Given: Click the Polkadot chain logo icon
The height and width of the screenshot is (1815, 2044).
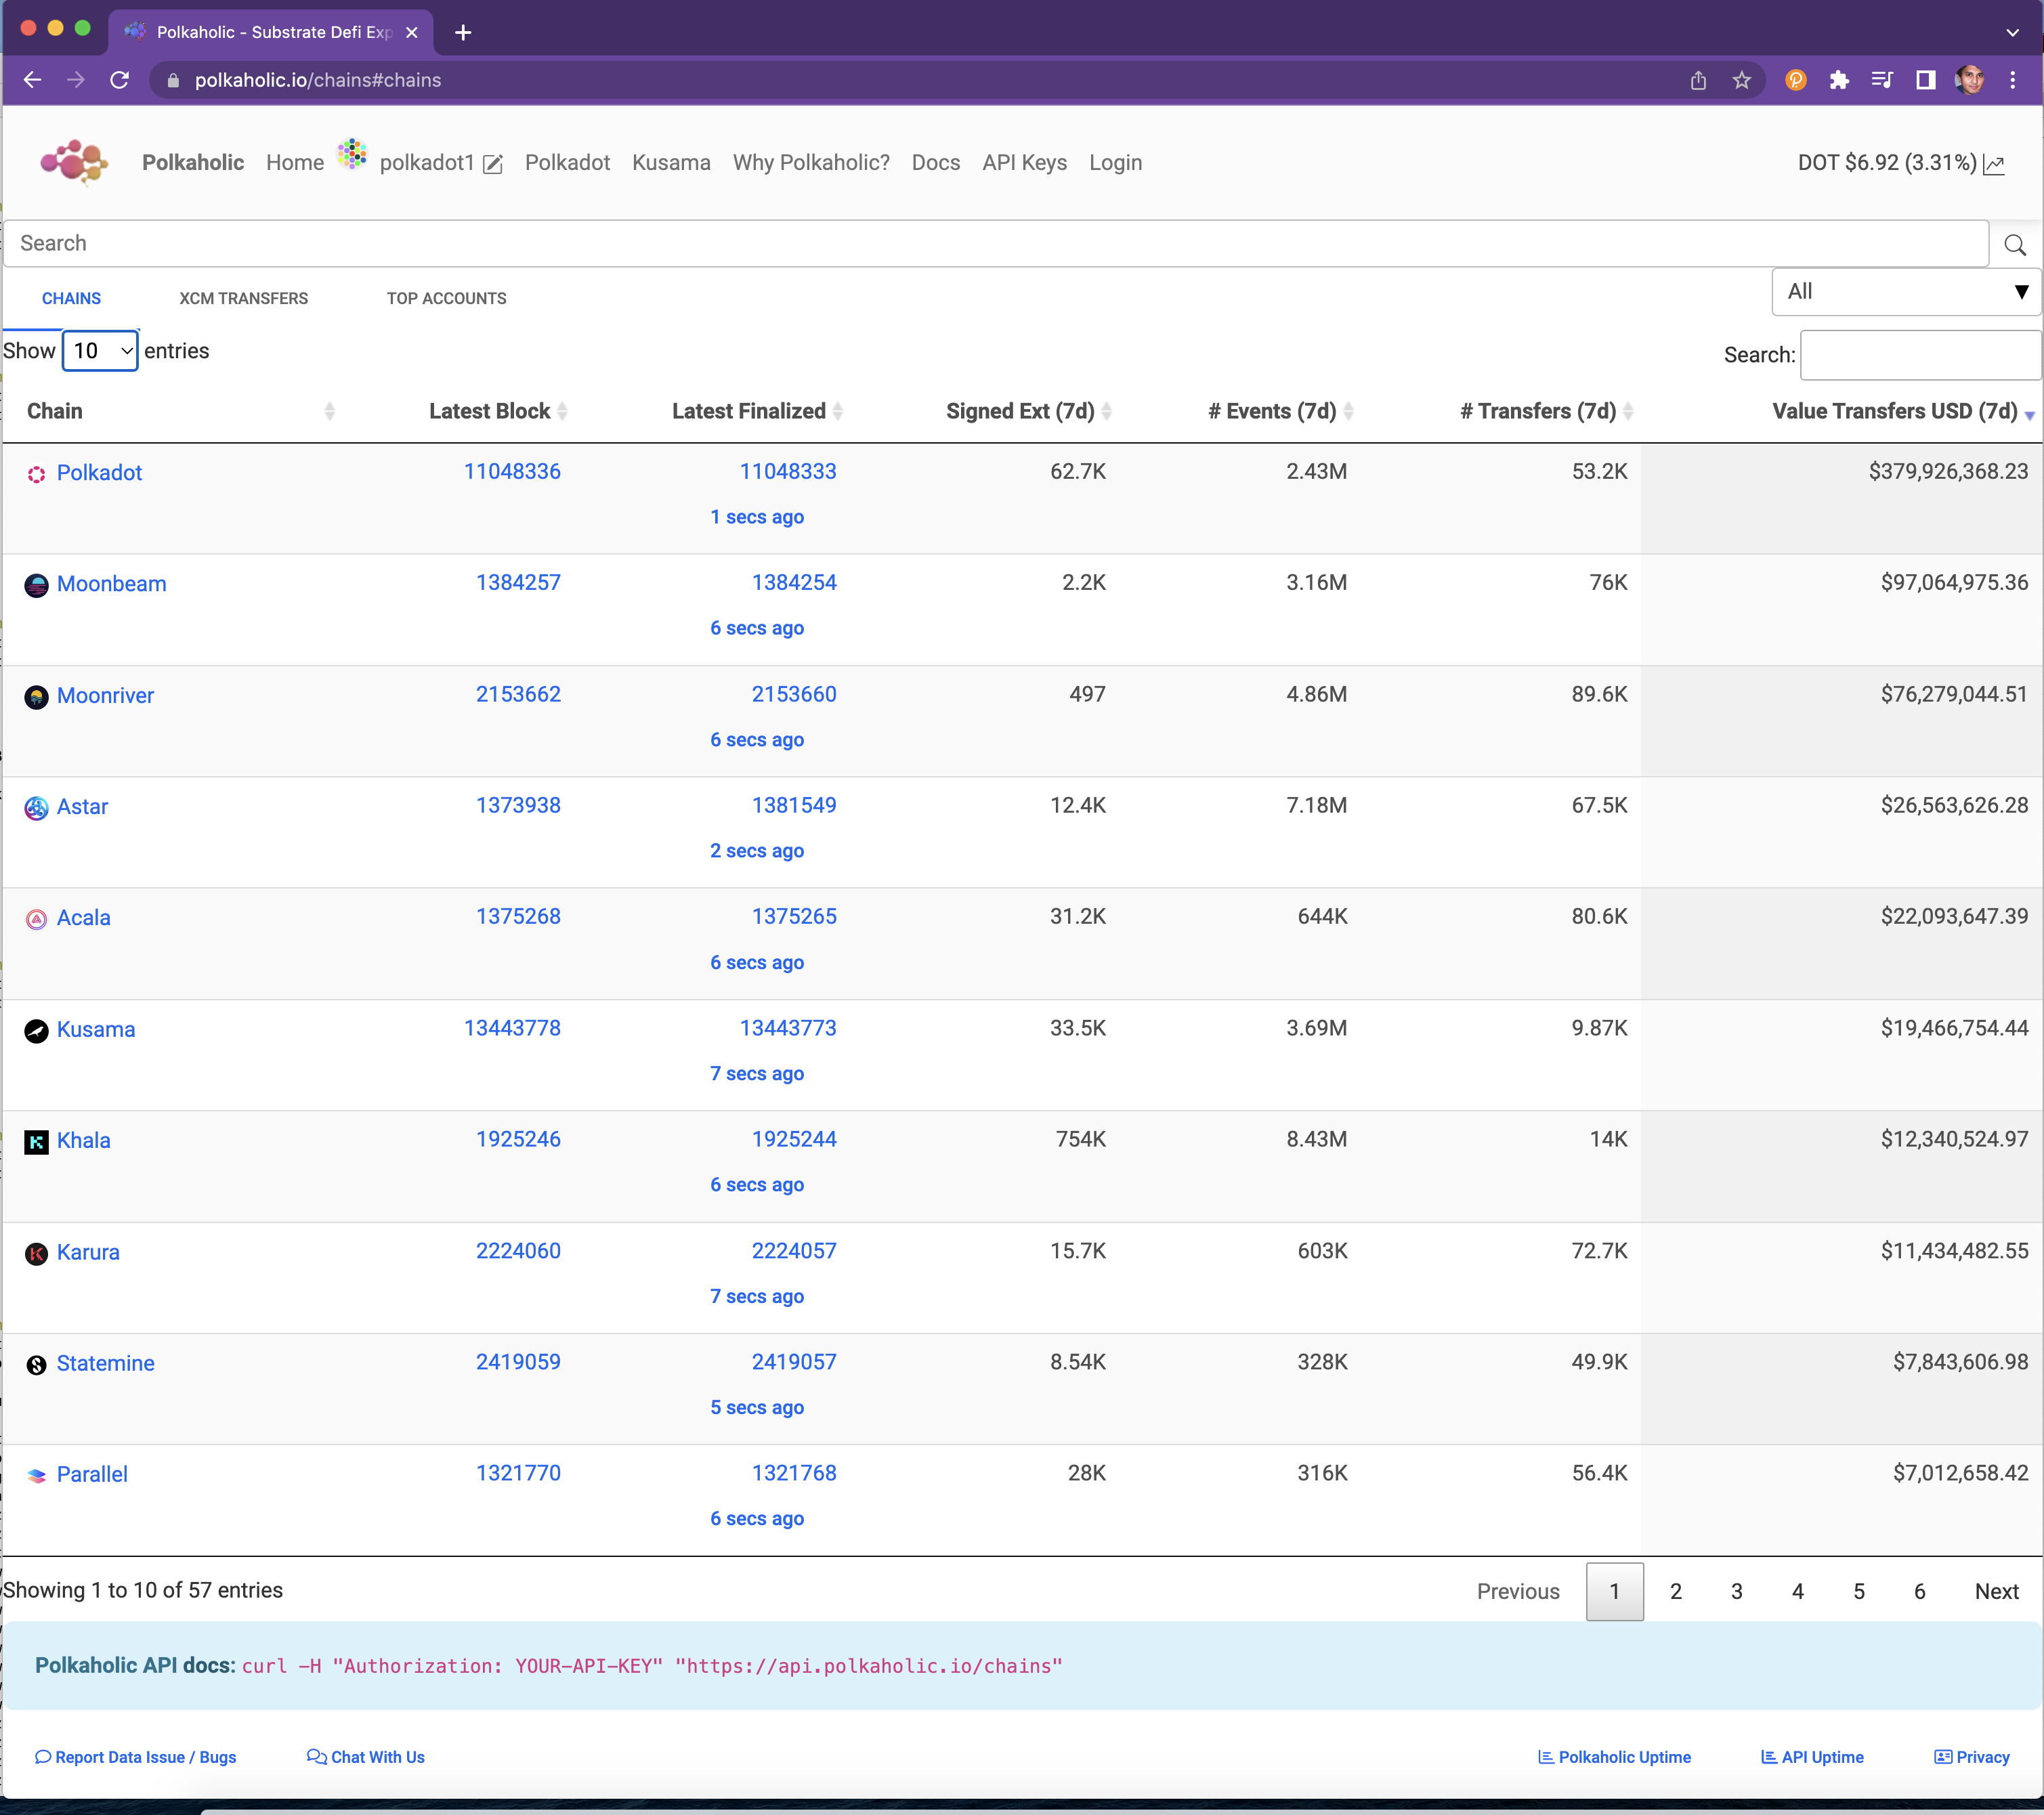Looking at the screenshot, I should (x=36, y=474).
